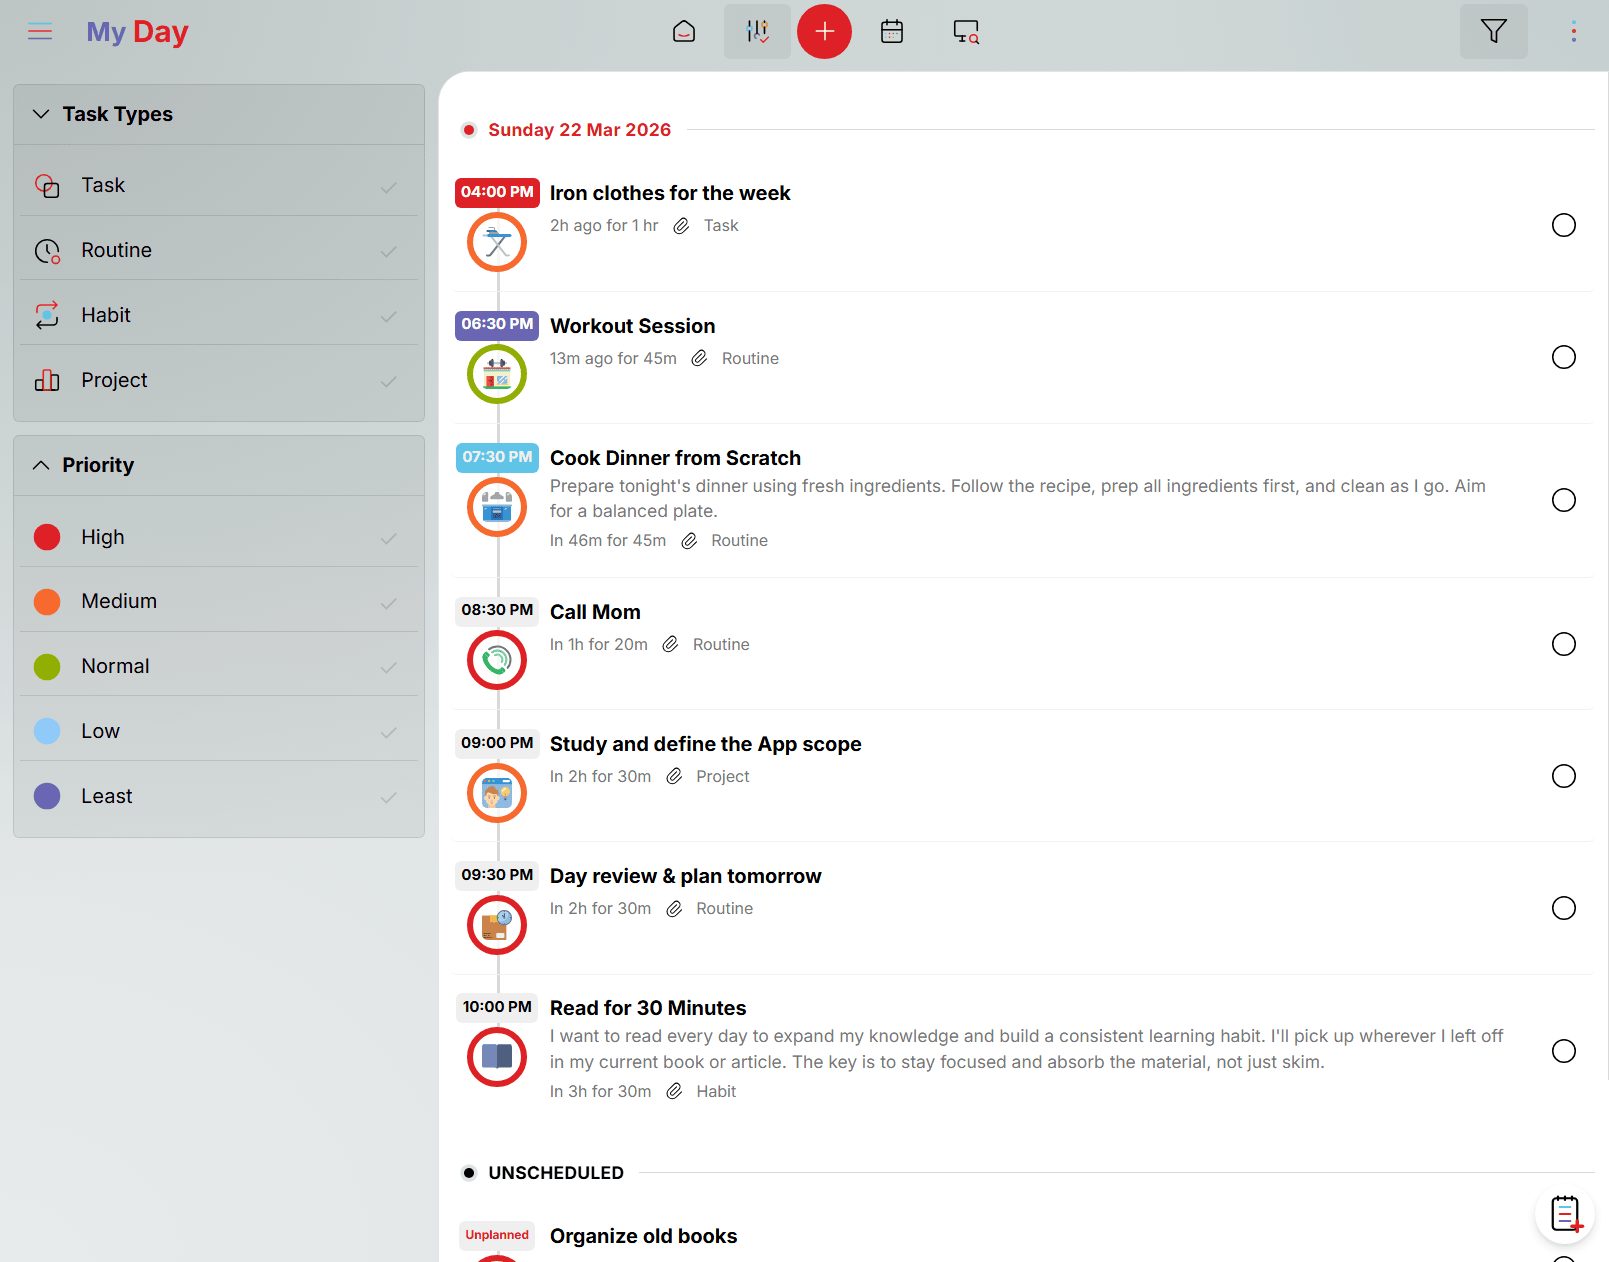Click the floating add-note clipboard icon

point(1565,1213)
